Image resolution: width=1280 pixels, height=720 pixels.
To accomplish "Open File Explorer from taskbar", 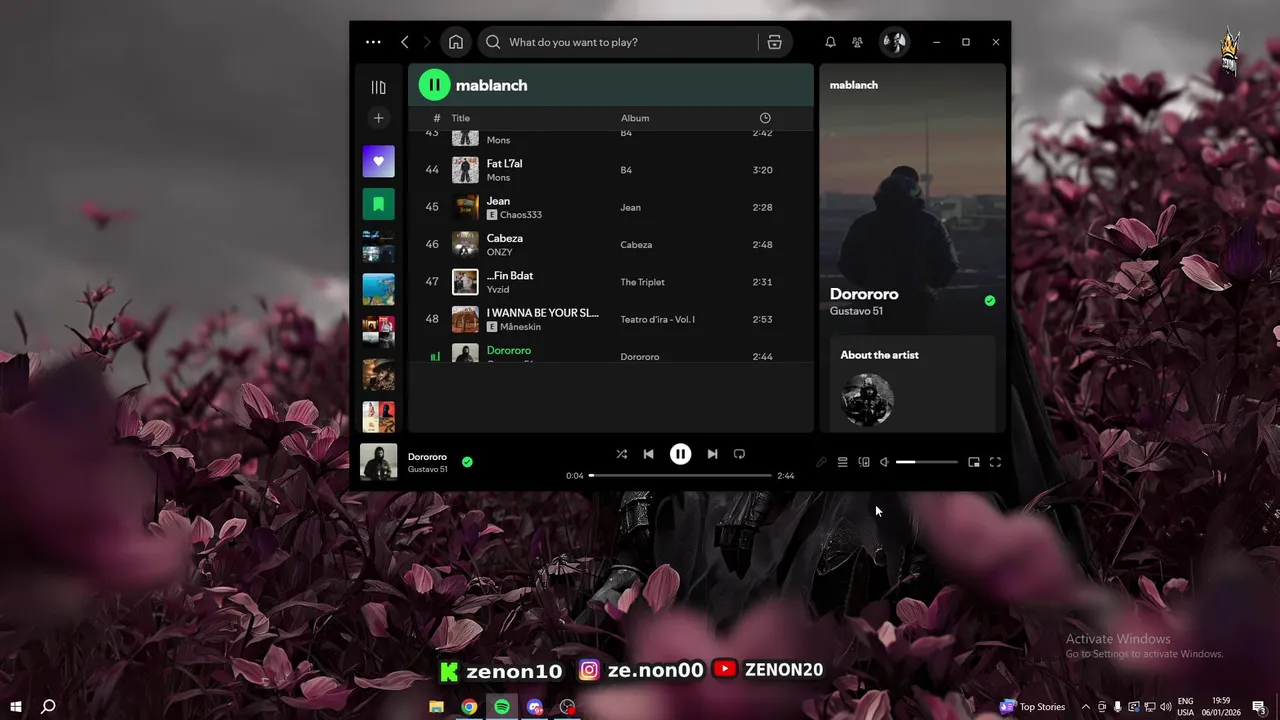I will click(x=436, y=707).
